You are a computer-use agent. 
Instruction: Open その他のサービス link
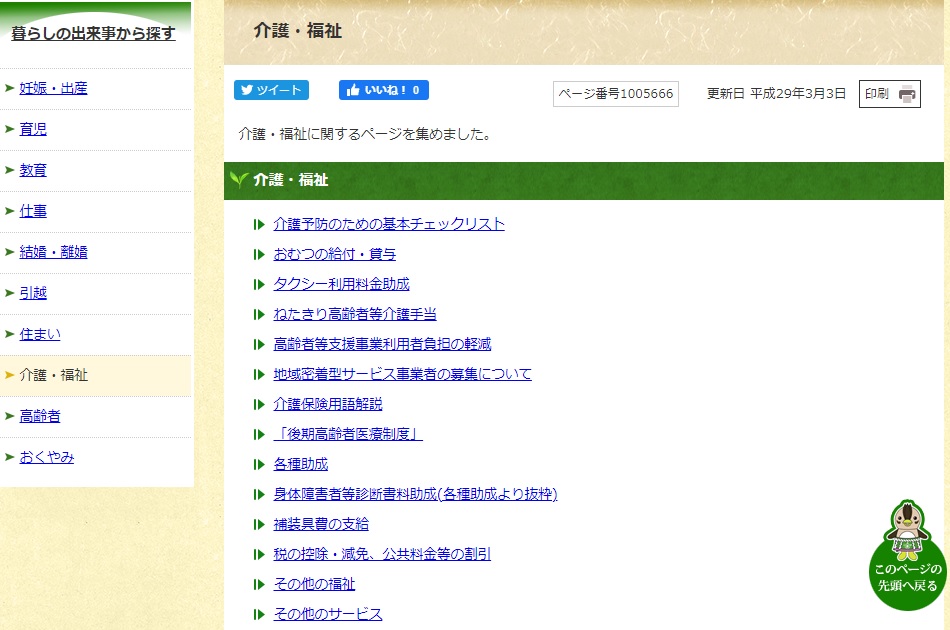(328, 614)
